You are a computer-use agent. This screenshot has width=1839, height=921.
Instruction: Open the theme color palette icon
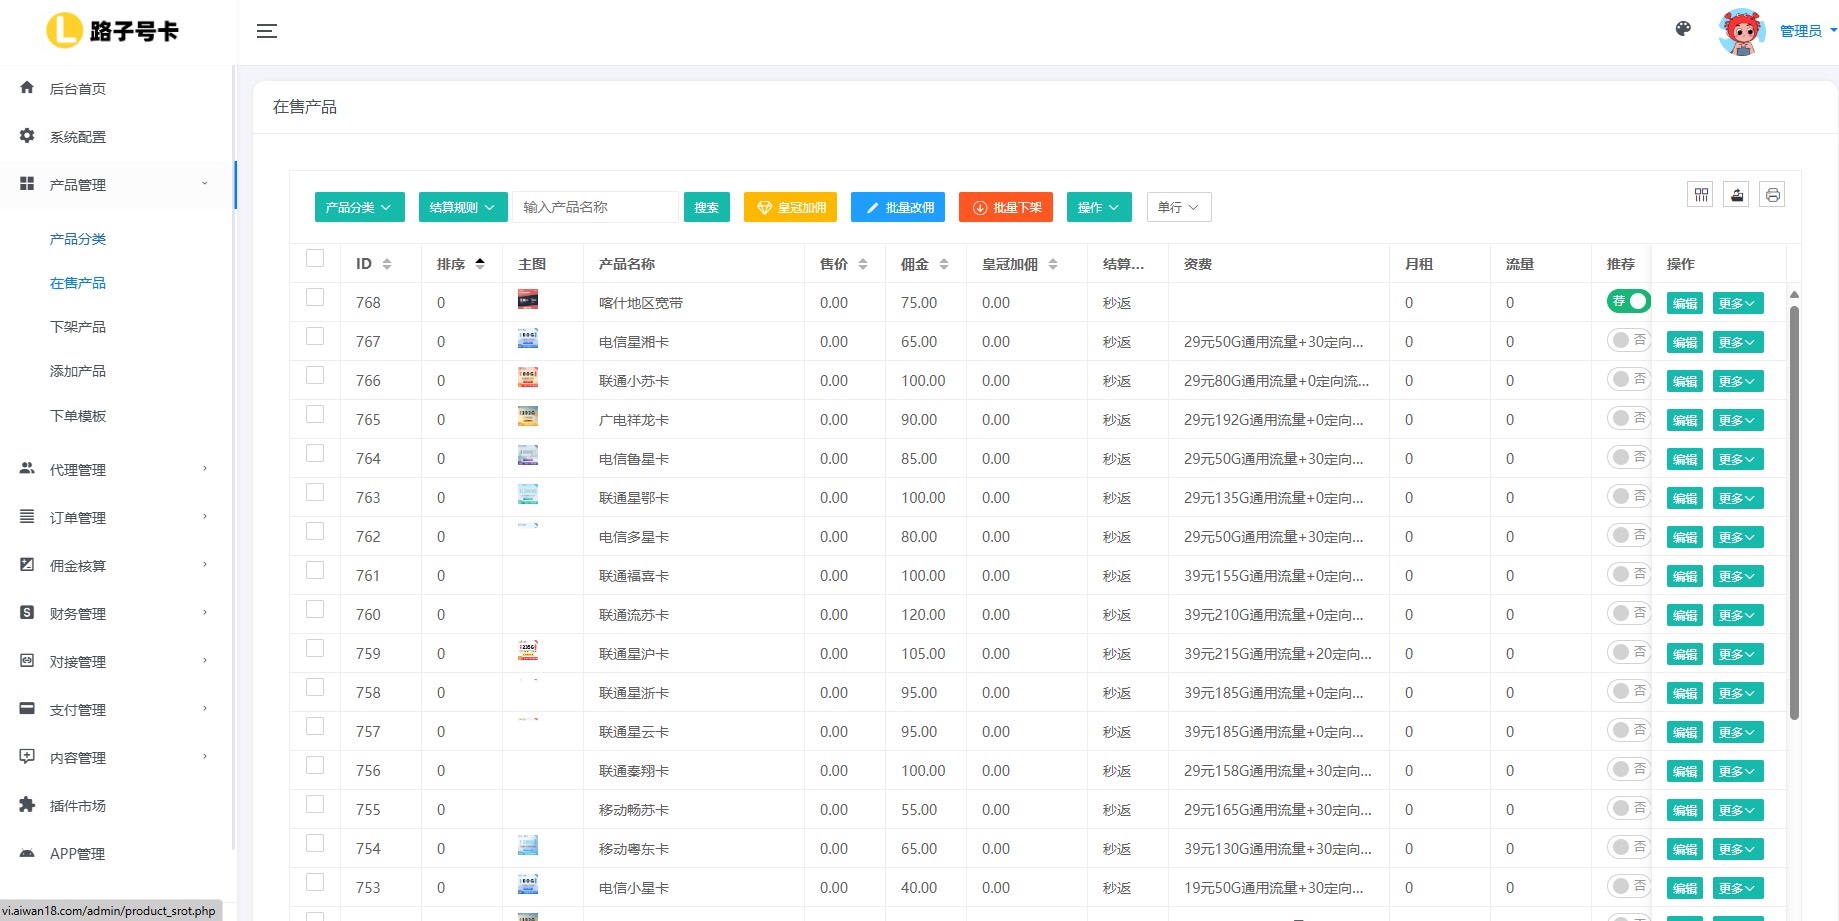(x=1683, y=29)
